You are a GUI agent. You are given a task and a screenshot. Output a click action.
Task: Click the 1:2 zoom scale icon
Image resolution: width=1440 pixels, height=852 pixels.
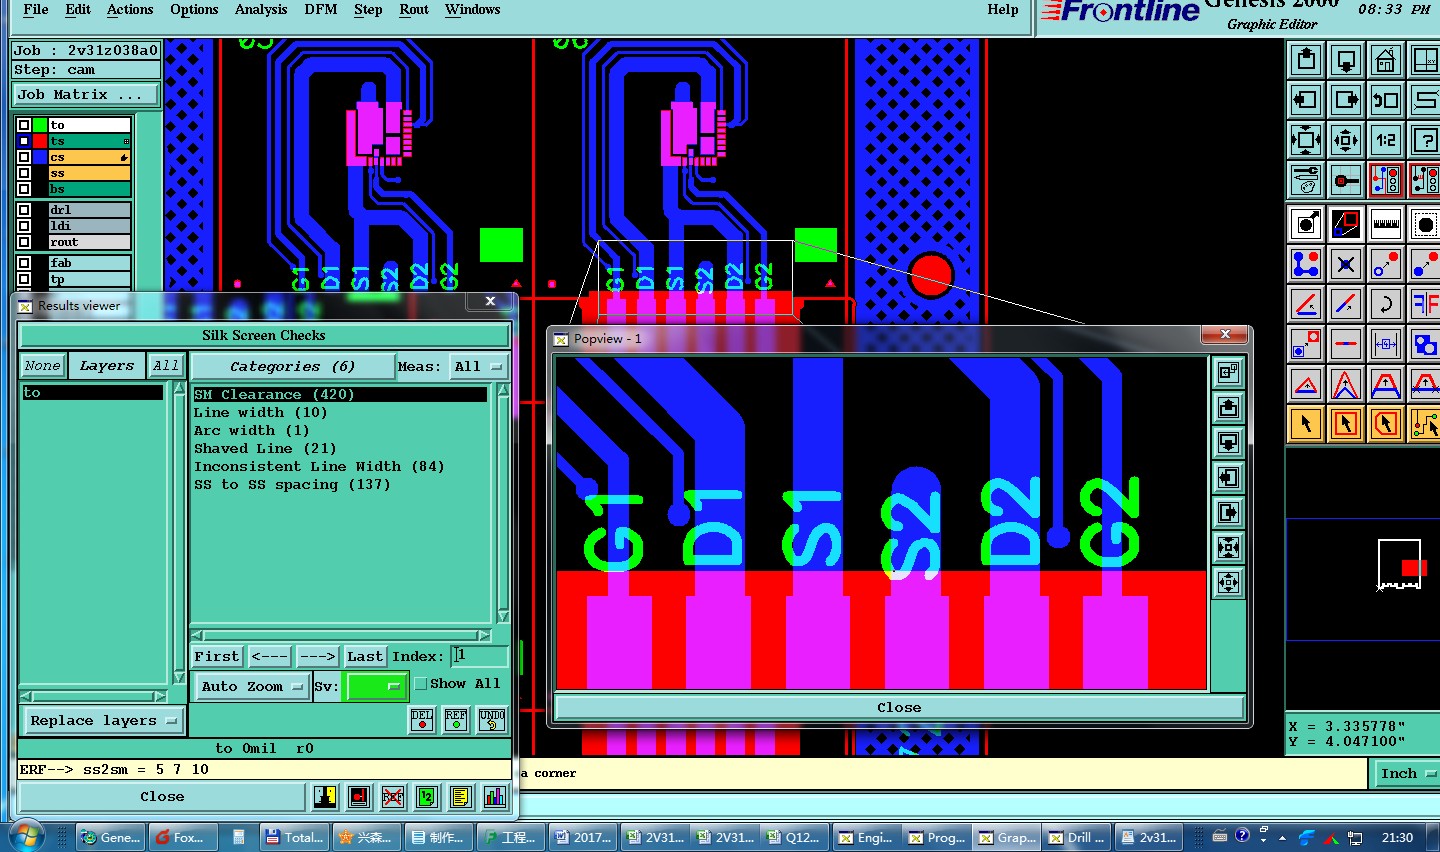pos(1386,140)
